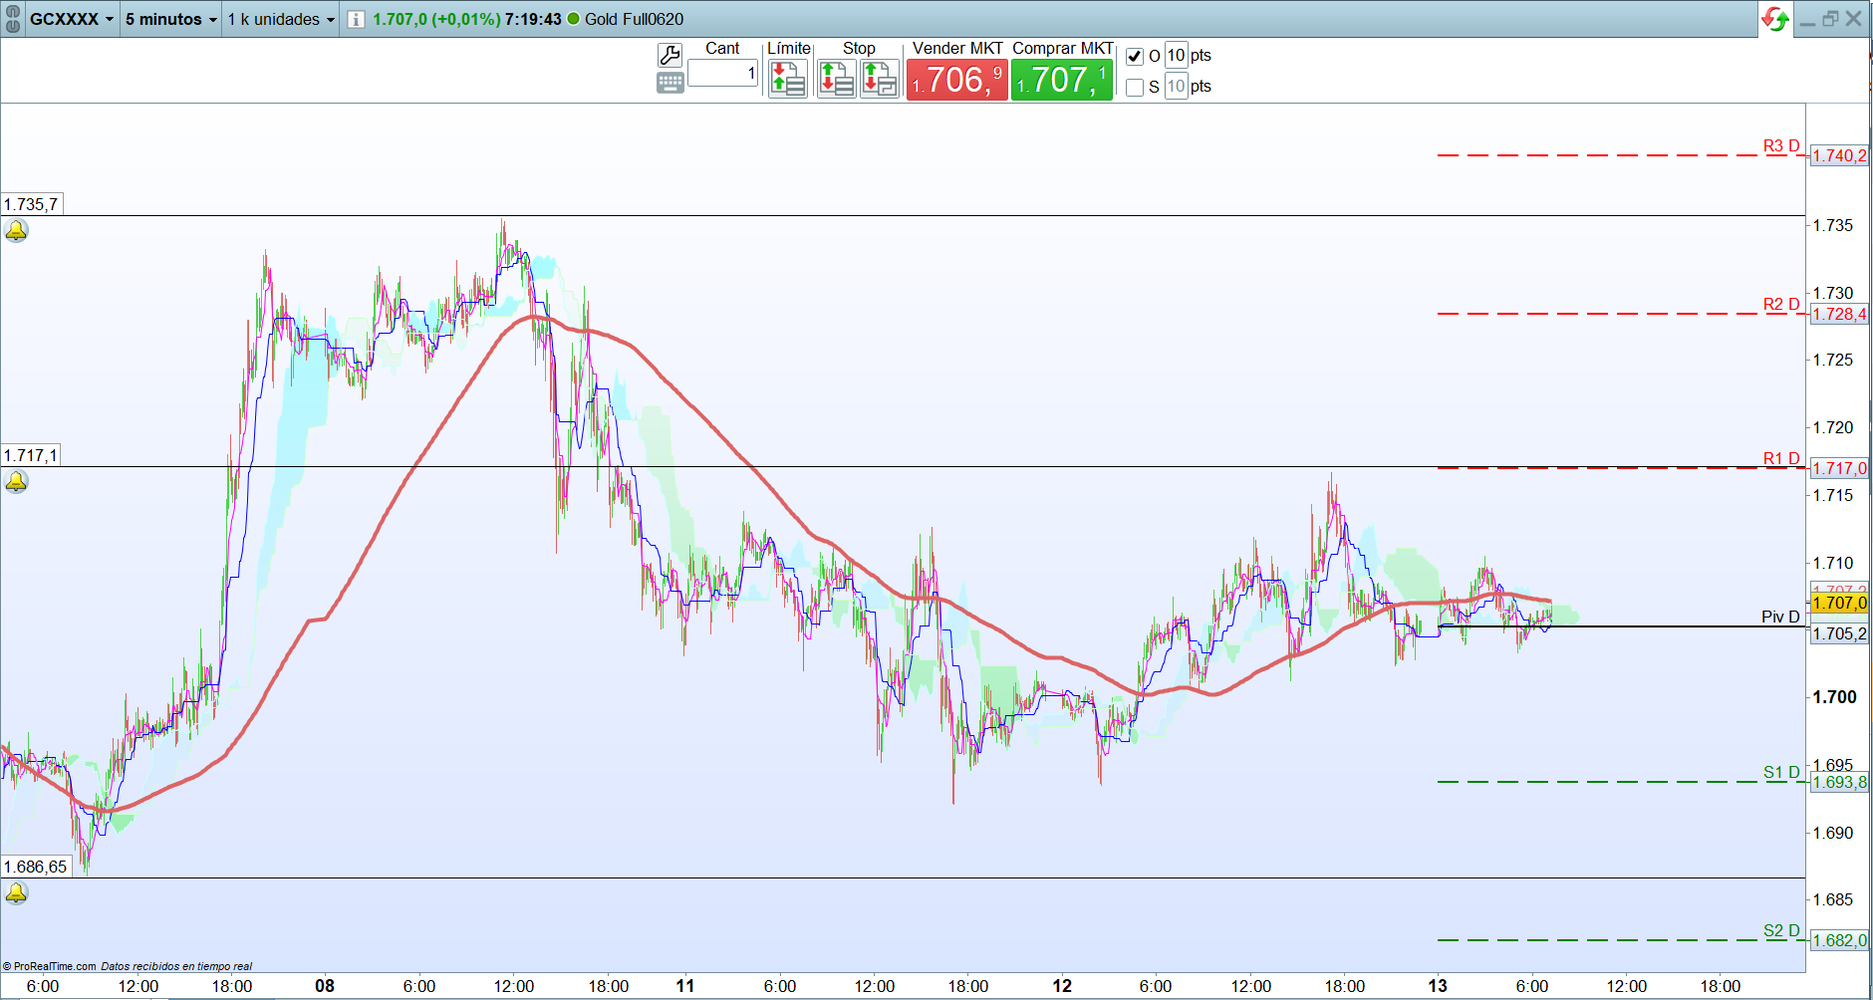1873x1000 pixels.
Task: Click the Cant quantity input field
Action: point(723,73)
